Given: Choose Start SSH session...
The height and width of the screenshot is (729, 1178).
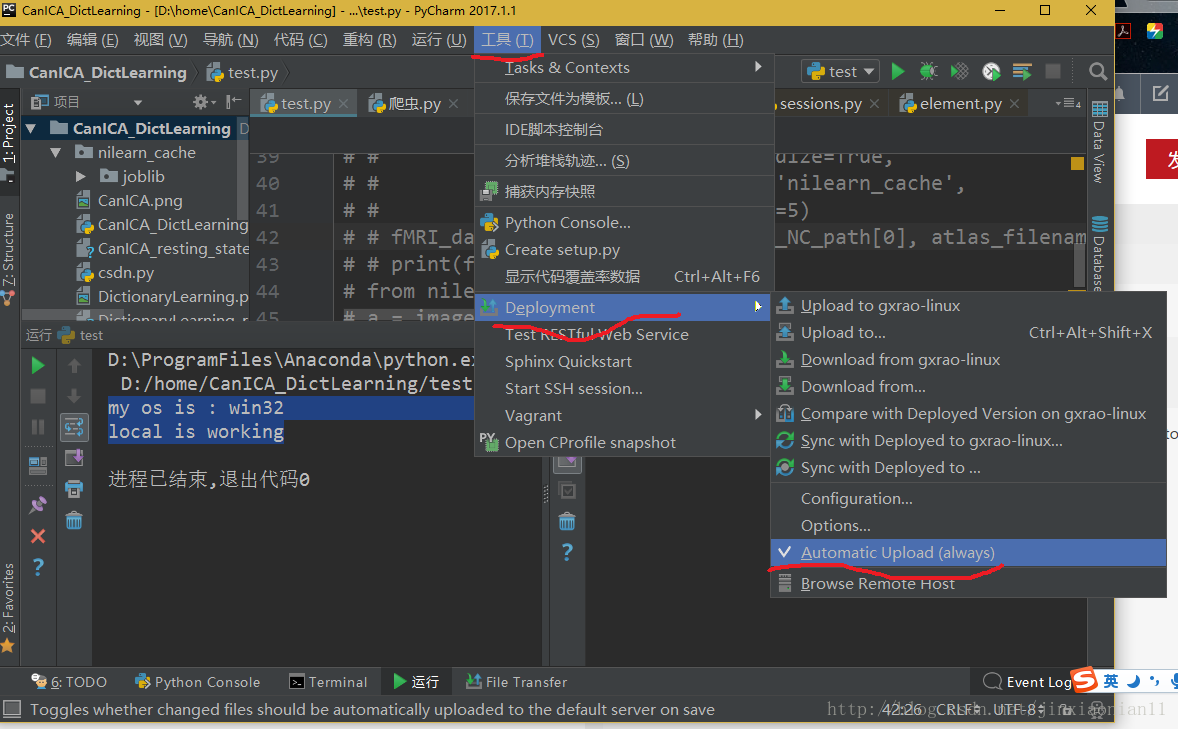Looking at the screenshot, I should [624, 389].
